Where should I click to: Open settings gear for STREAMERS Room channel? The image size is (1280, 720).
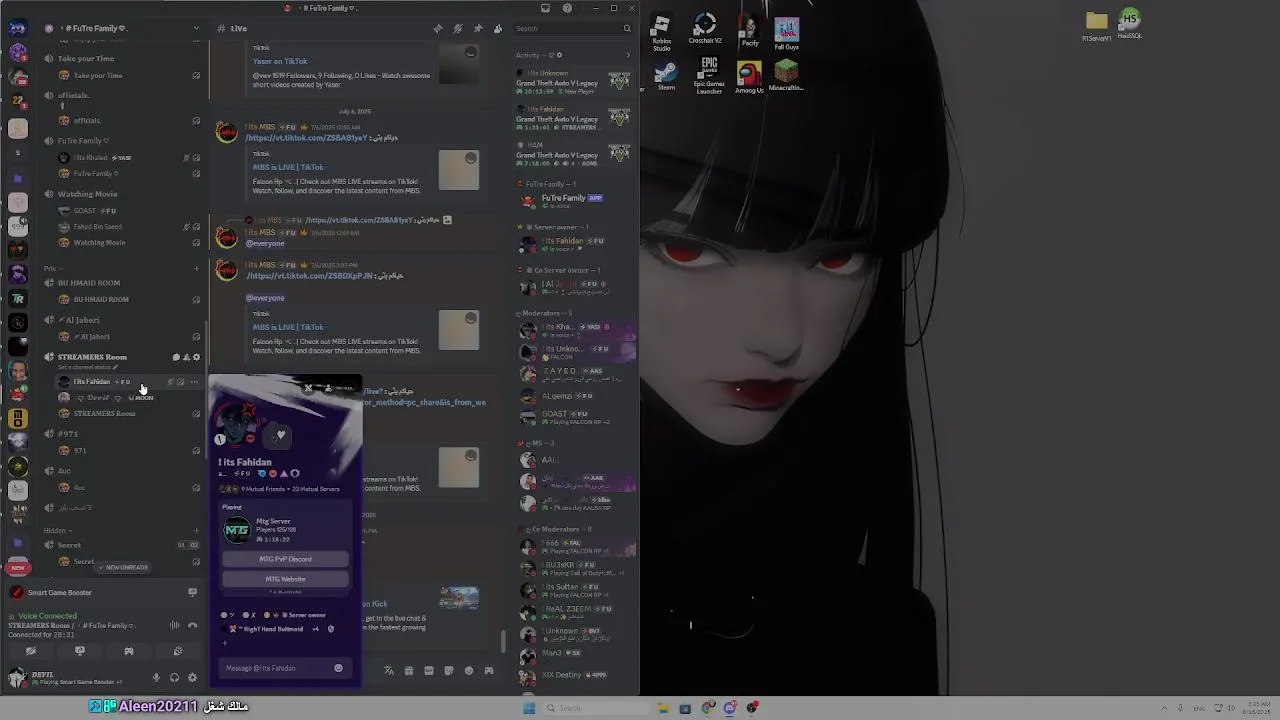pos(196,357)
